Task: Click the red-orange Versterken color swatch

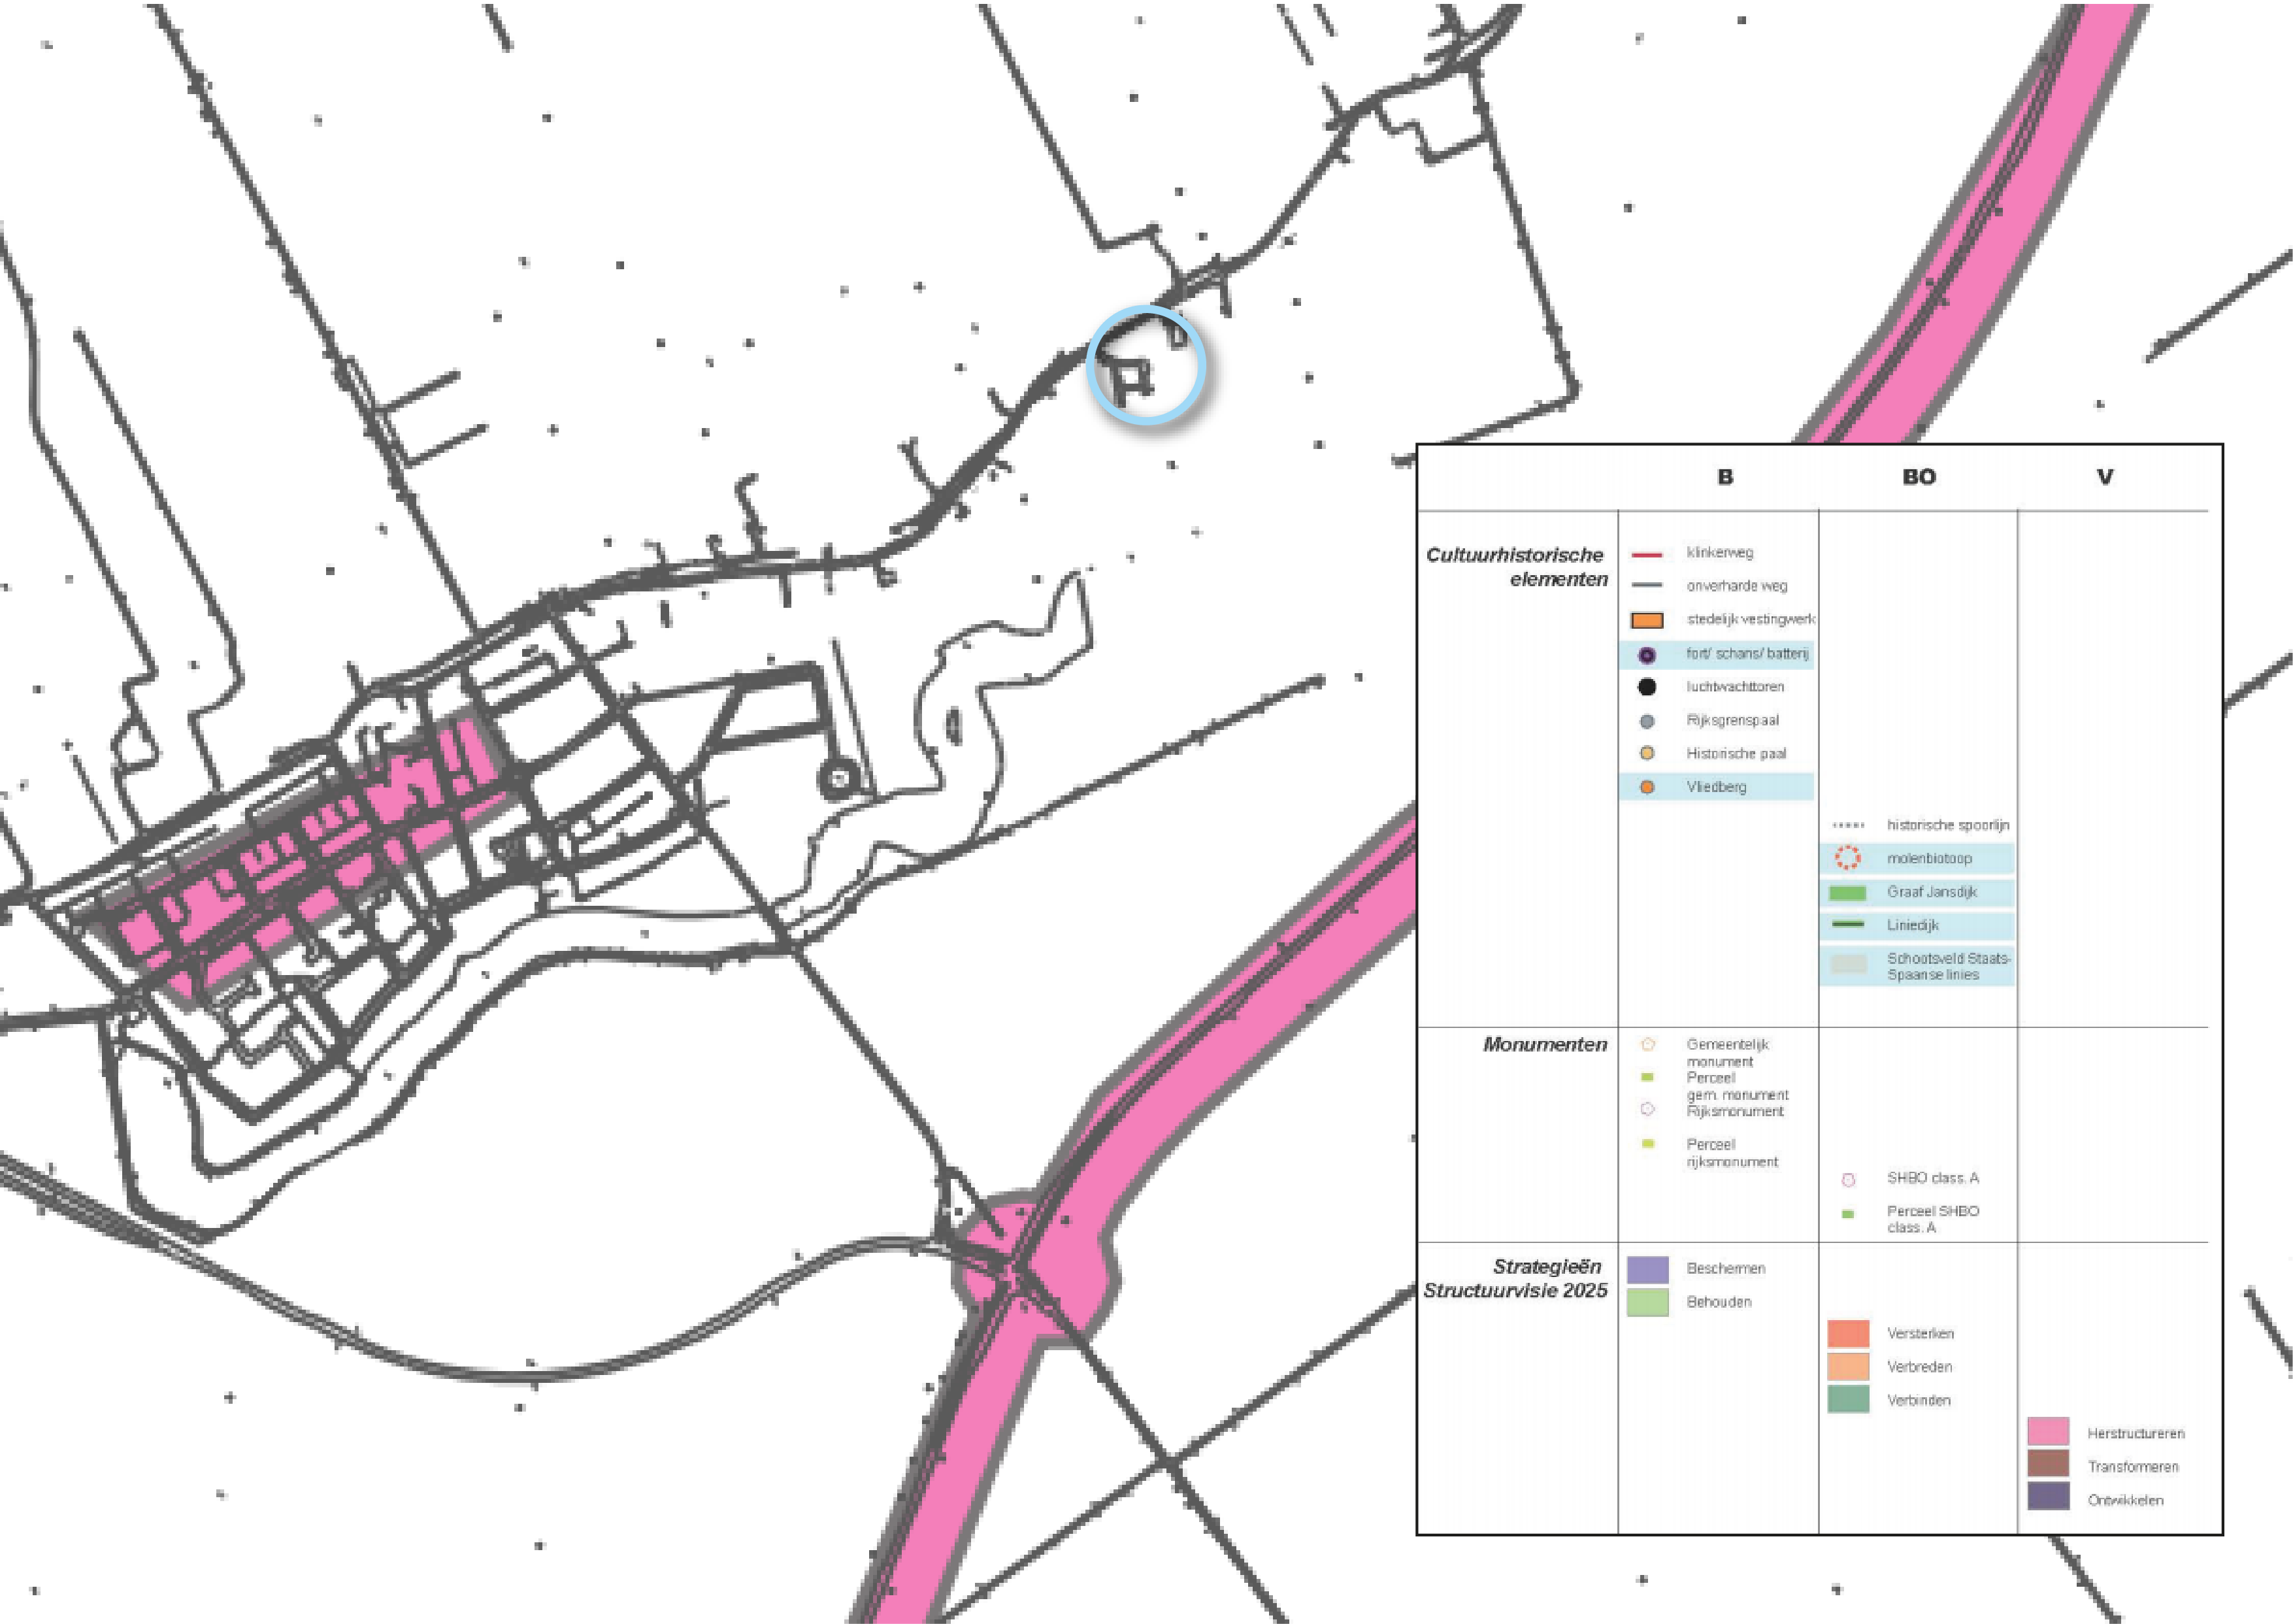Action: pos(1848,1333)
